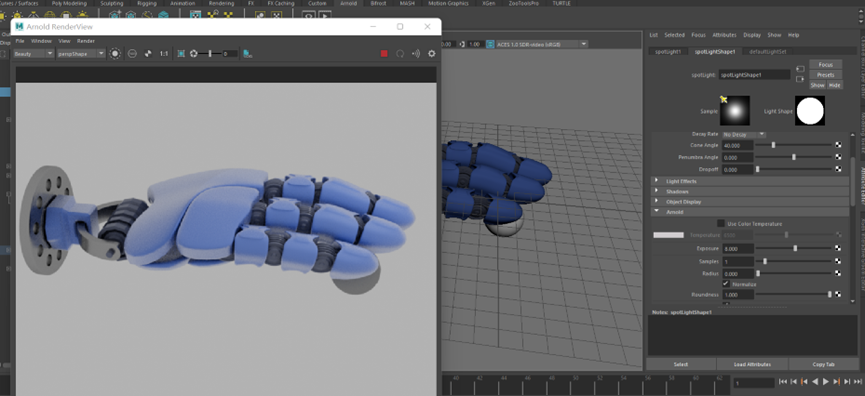
Task: Click the output connection icon beside the spotLight name
Action: [800, 79]
